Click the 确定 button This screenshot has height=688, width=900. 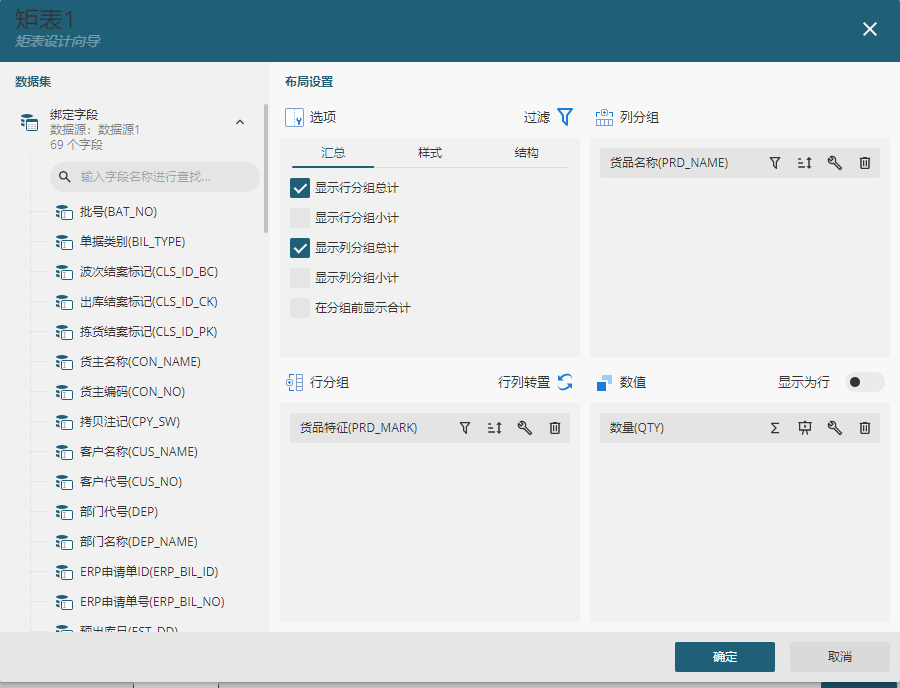tap(724, 656)
